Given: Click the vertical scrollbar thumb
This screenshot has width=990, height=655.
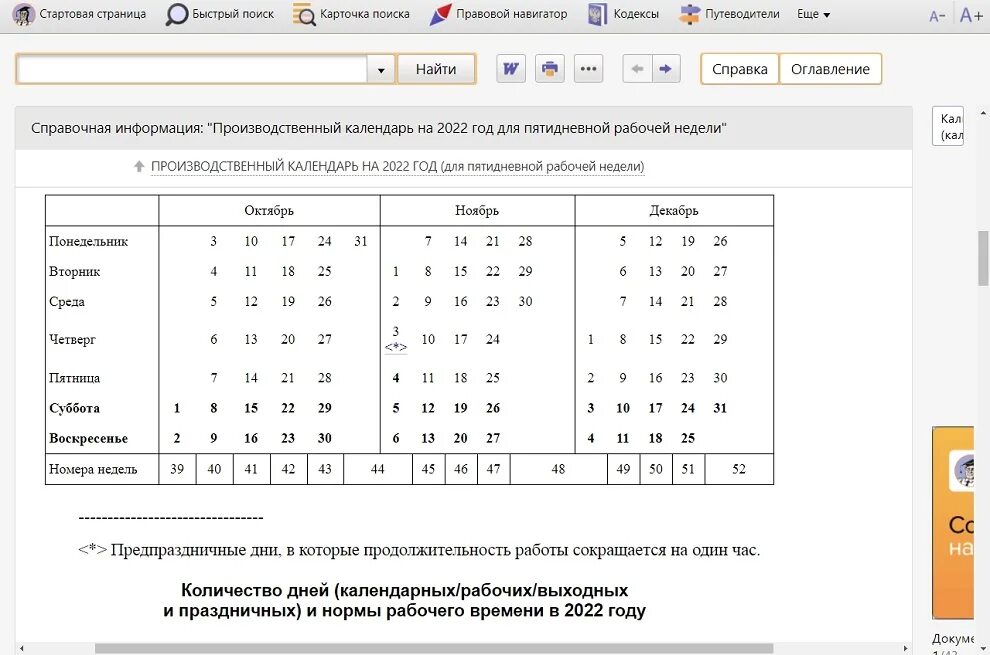Looking at the screenshot, I should tap(984, 258).
